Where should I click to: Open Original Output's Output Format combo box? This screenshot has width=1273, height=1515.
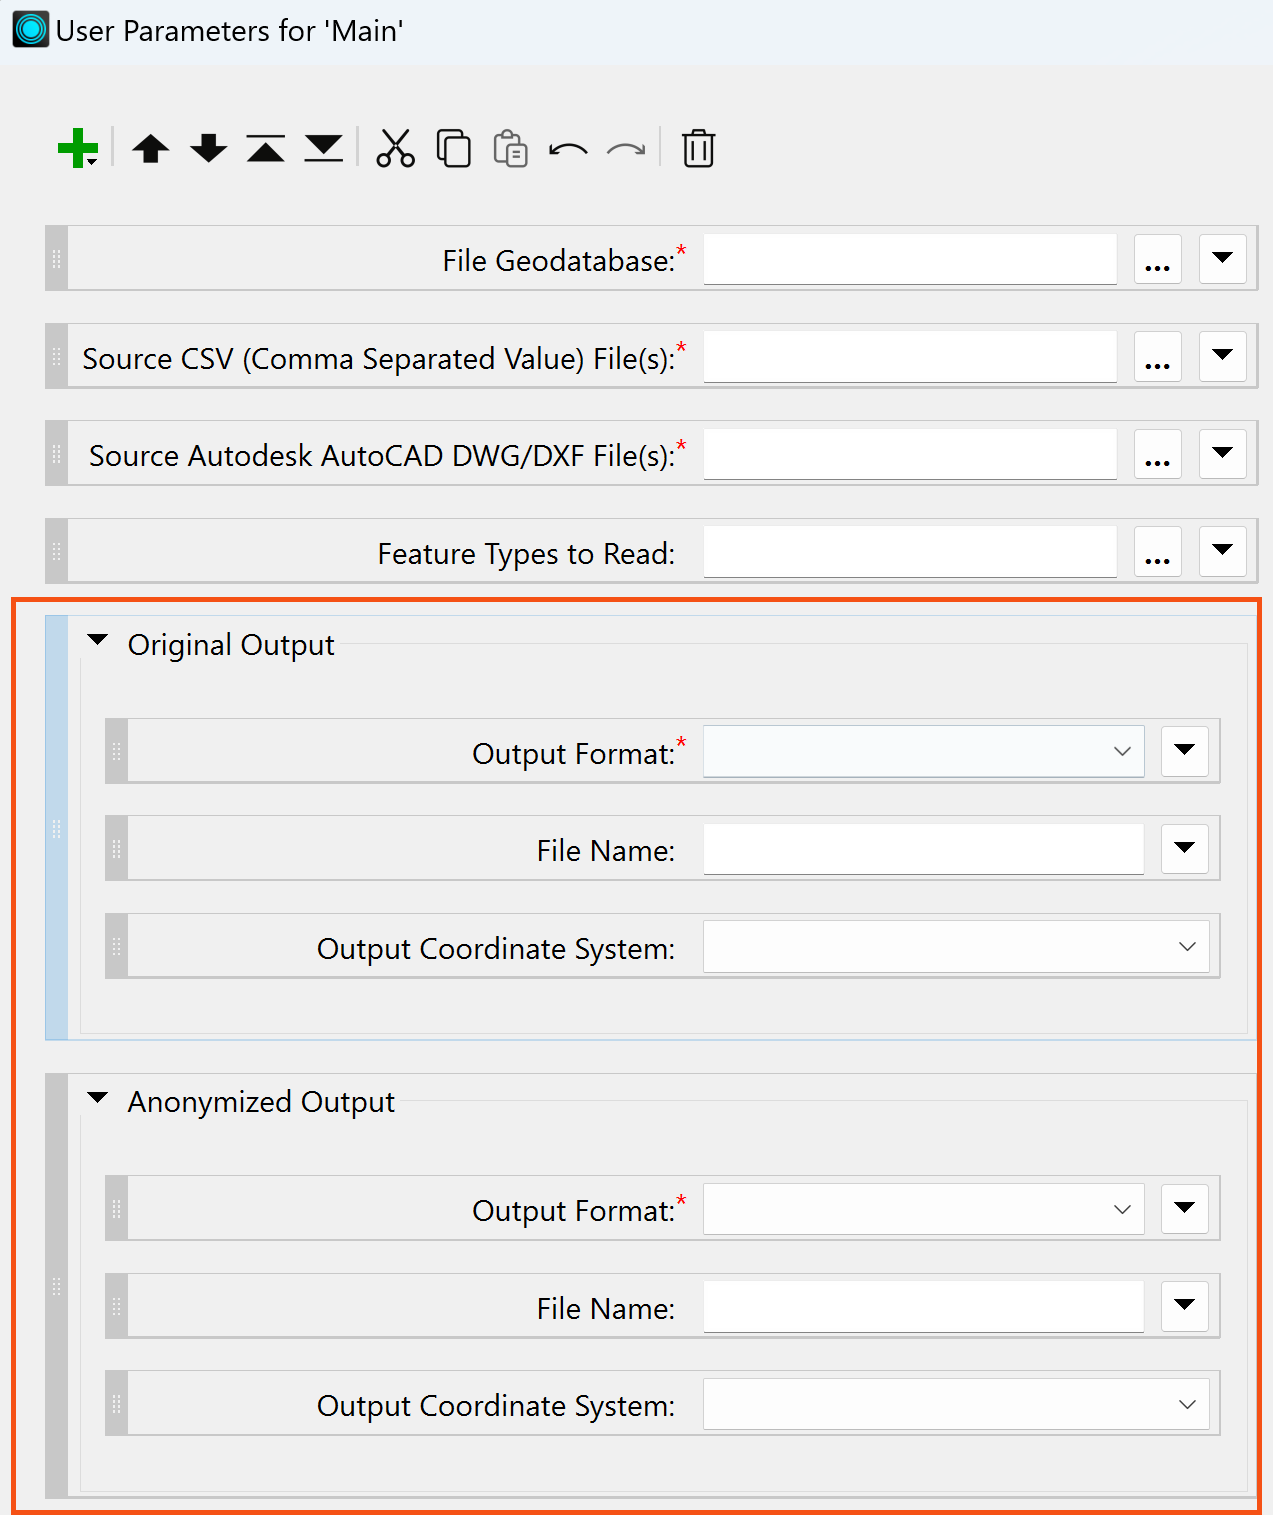pos(924,751)
